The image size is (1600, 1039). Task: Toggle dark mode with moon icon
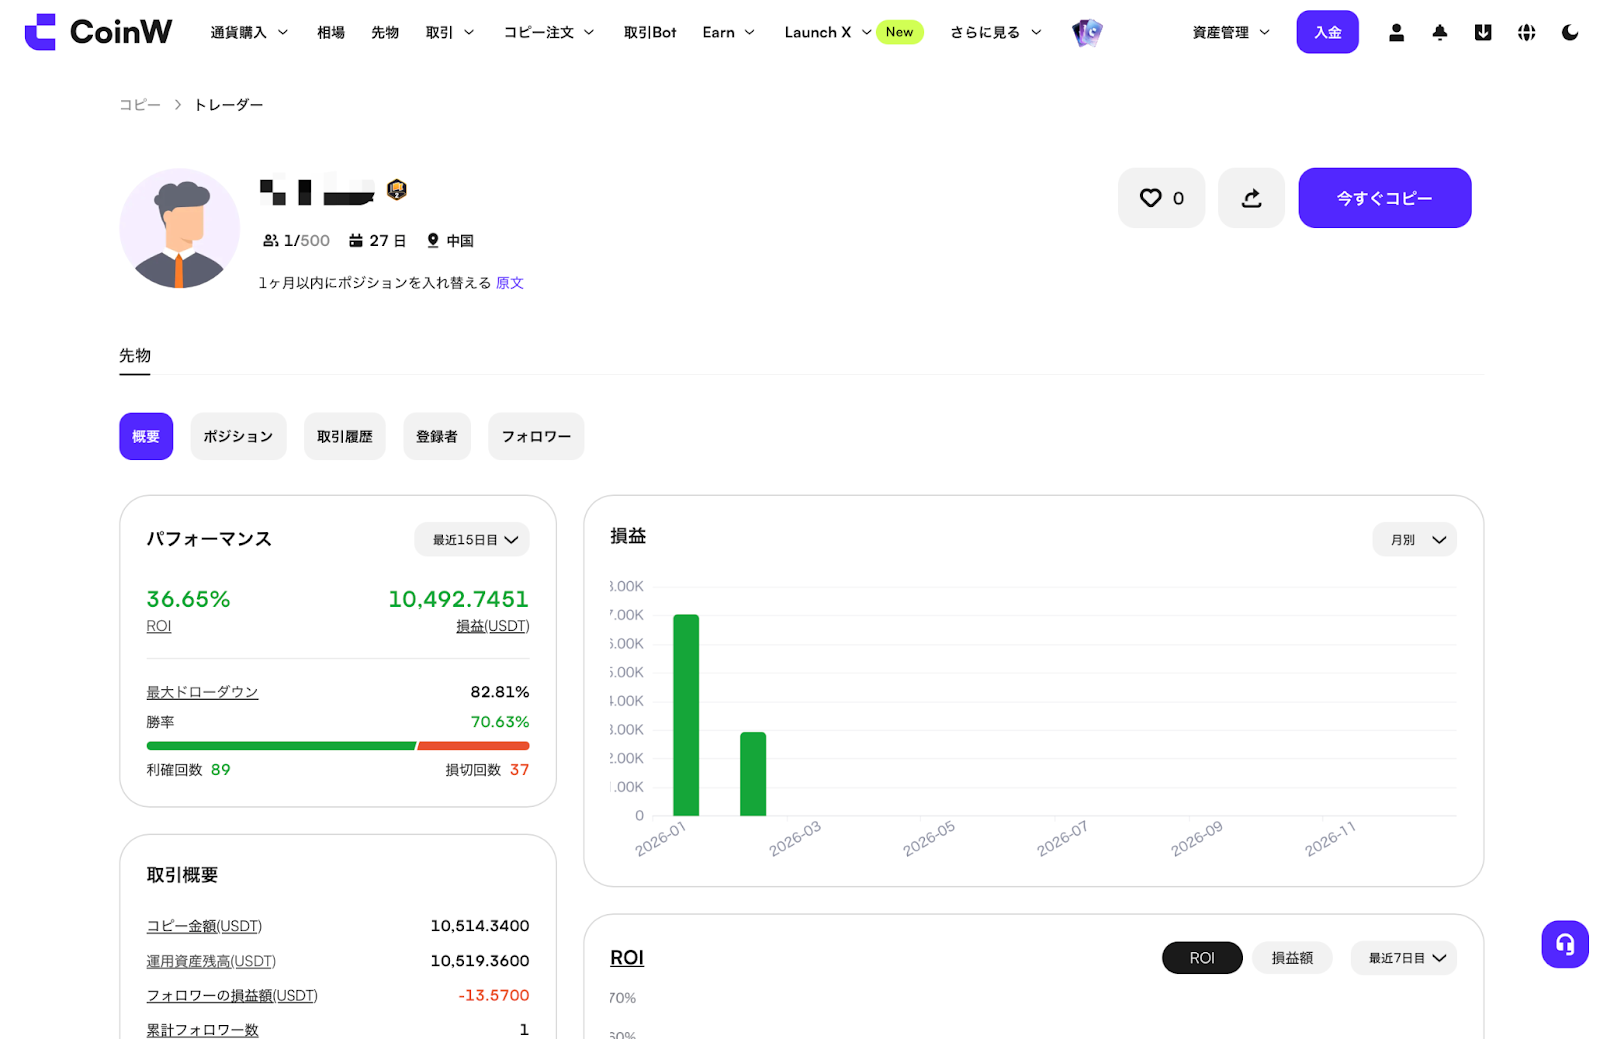click(x=1570, y=32)
